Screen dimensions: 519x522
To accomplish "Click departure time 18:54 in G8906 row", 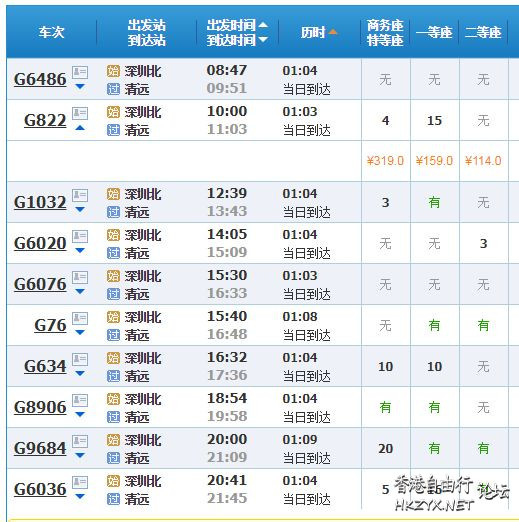I will coord(227,398).
